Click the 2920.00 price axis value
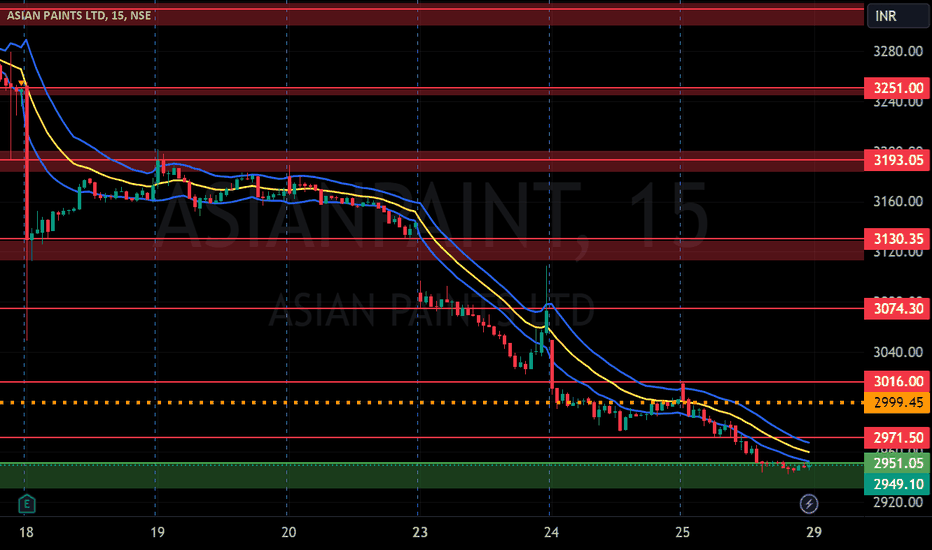The image size is (932, 550). pos(898,502)
